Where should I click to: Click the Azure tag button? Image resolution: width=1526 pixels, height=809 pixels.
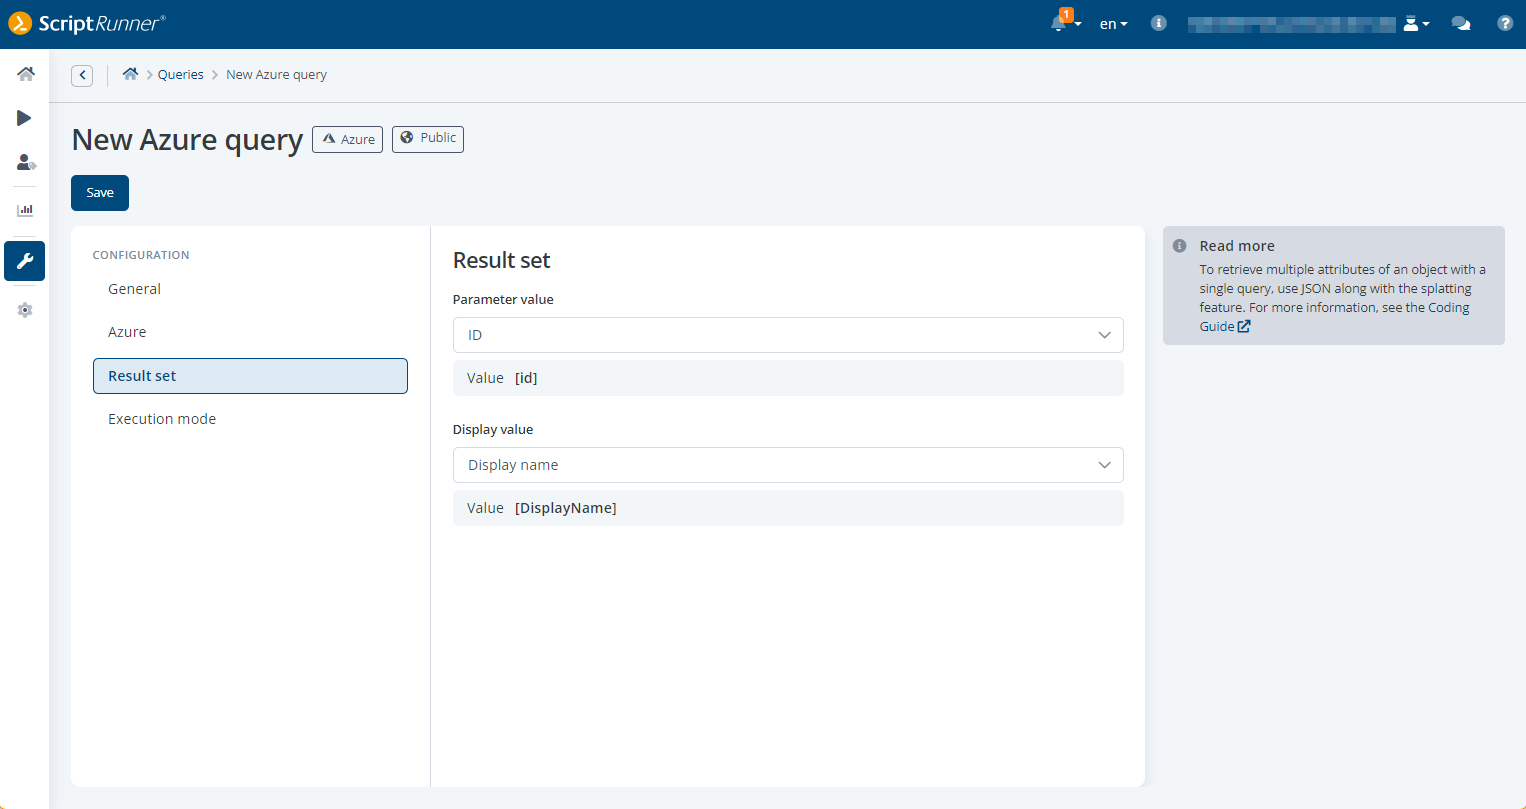coord(347,139)
